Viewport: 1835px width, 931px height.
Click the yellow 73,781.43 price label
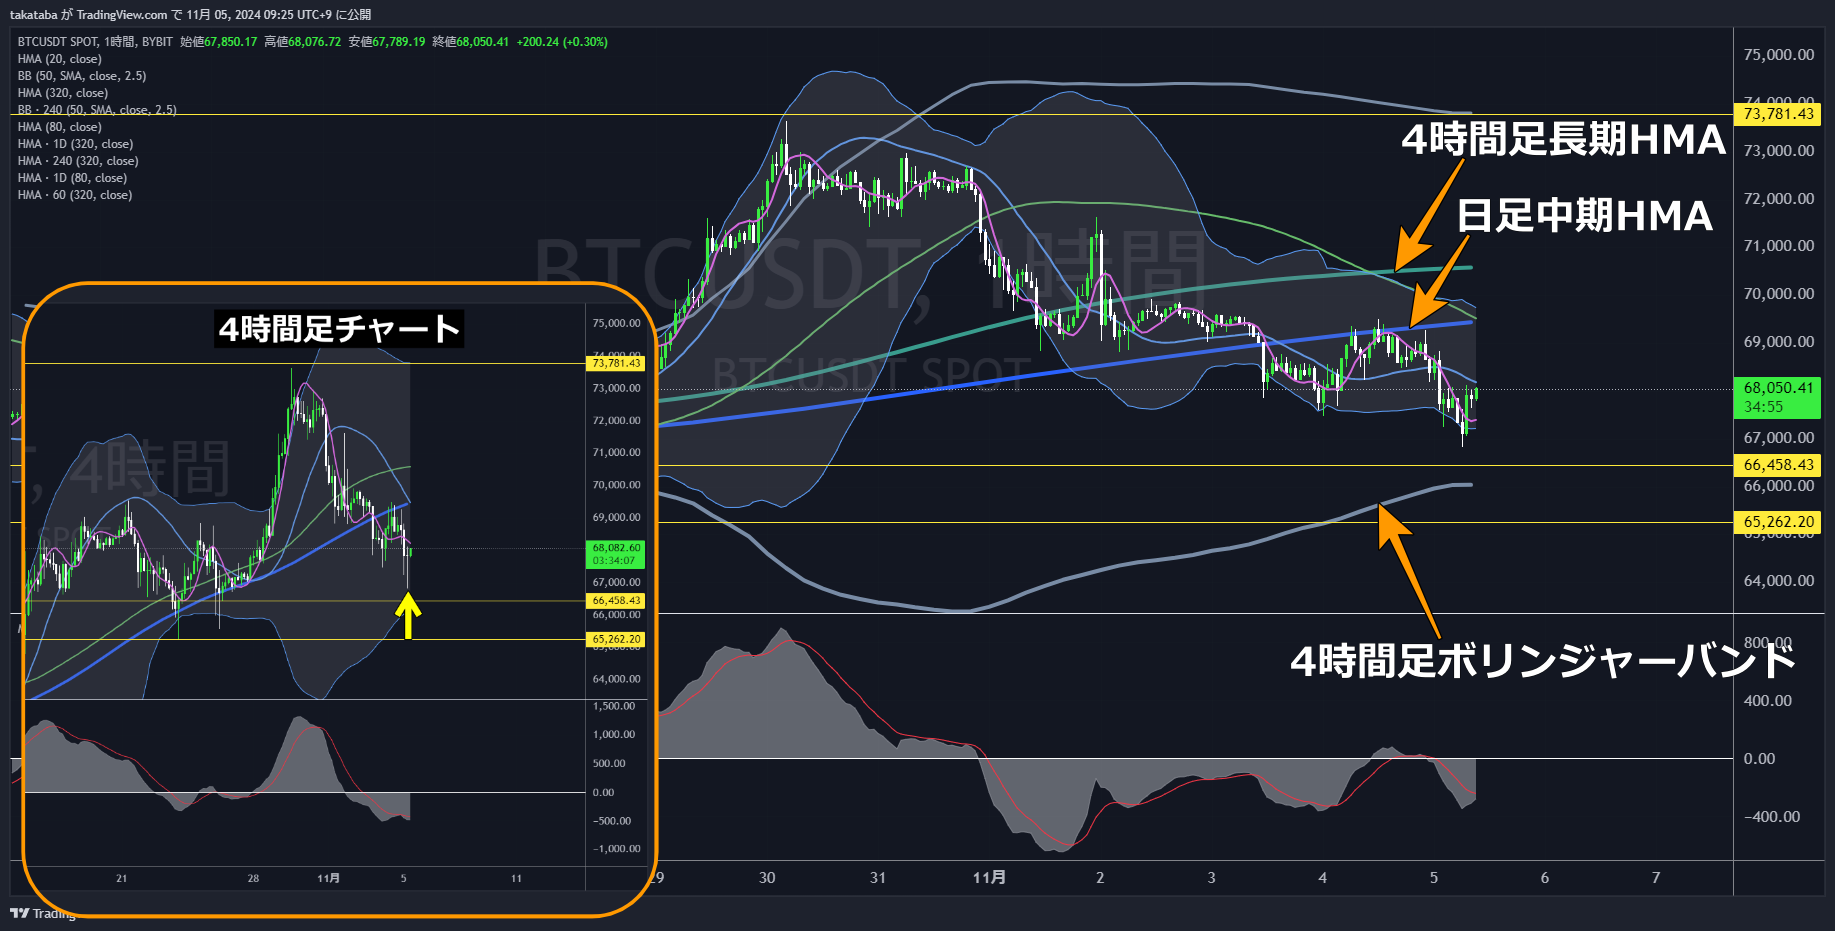1778,114
